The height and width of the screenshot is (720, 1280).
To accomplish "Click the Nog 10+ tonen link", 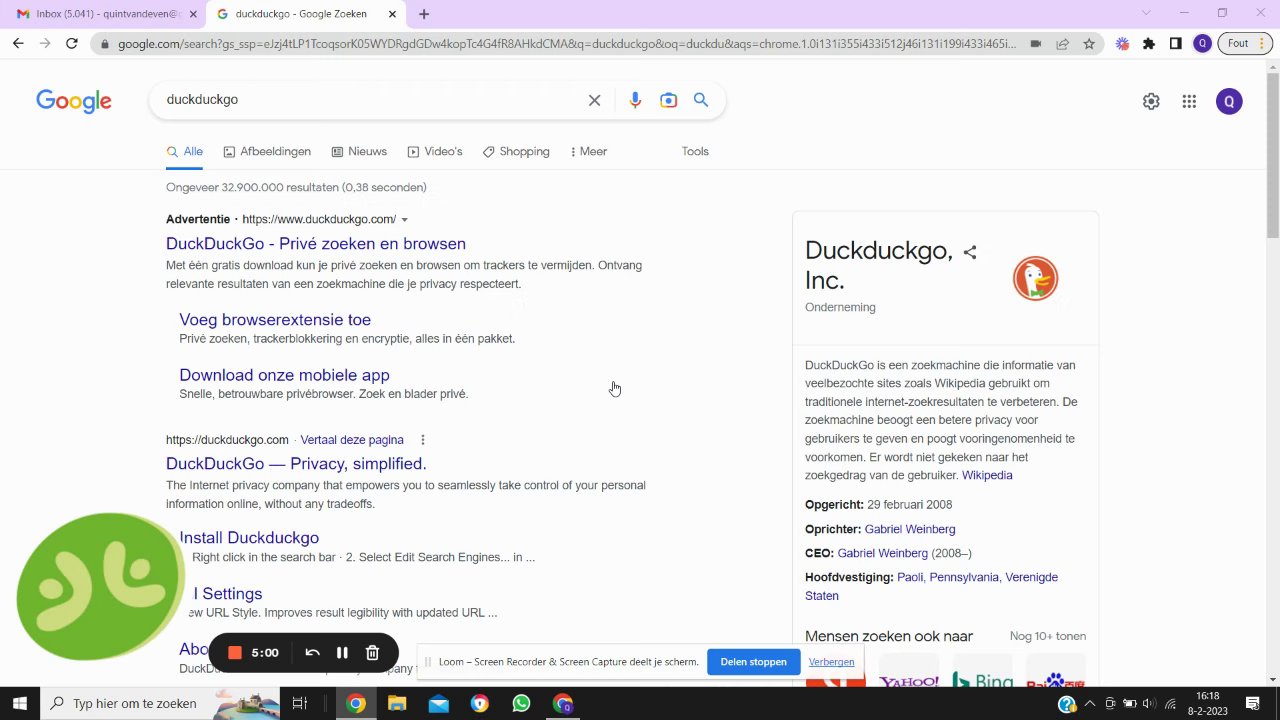I will (1048, 636).
